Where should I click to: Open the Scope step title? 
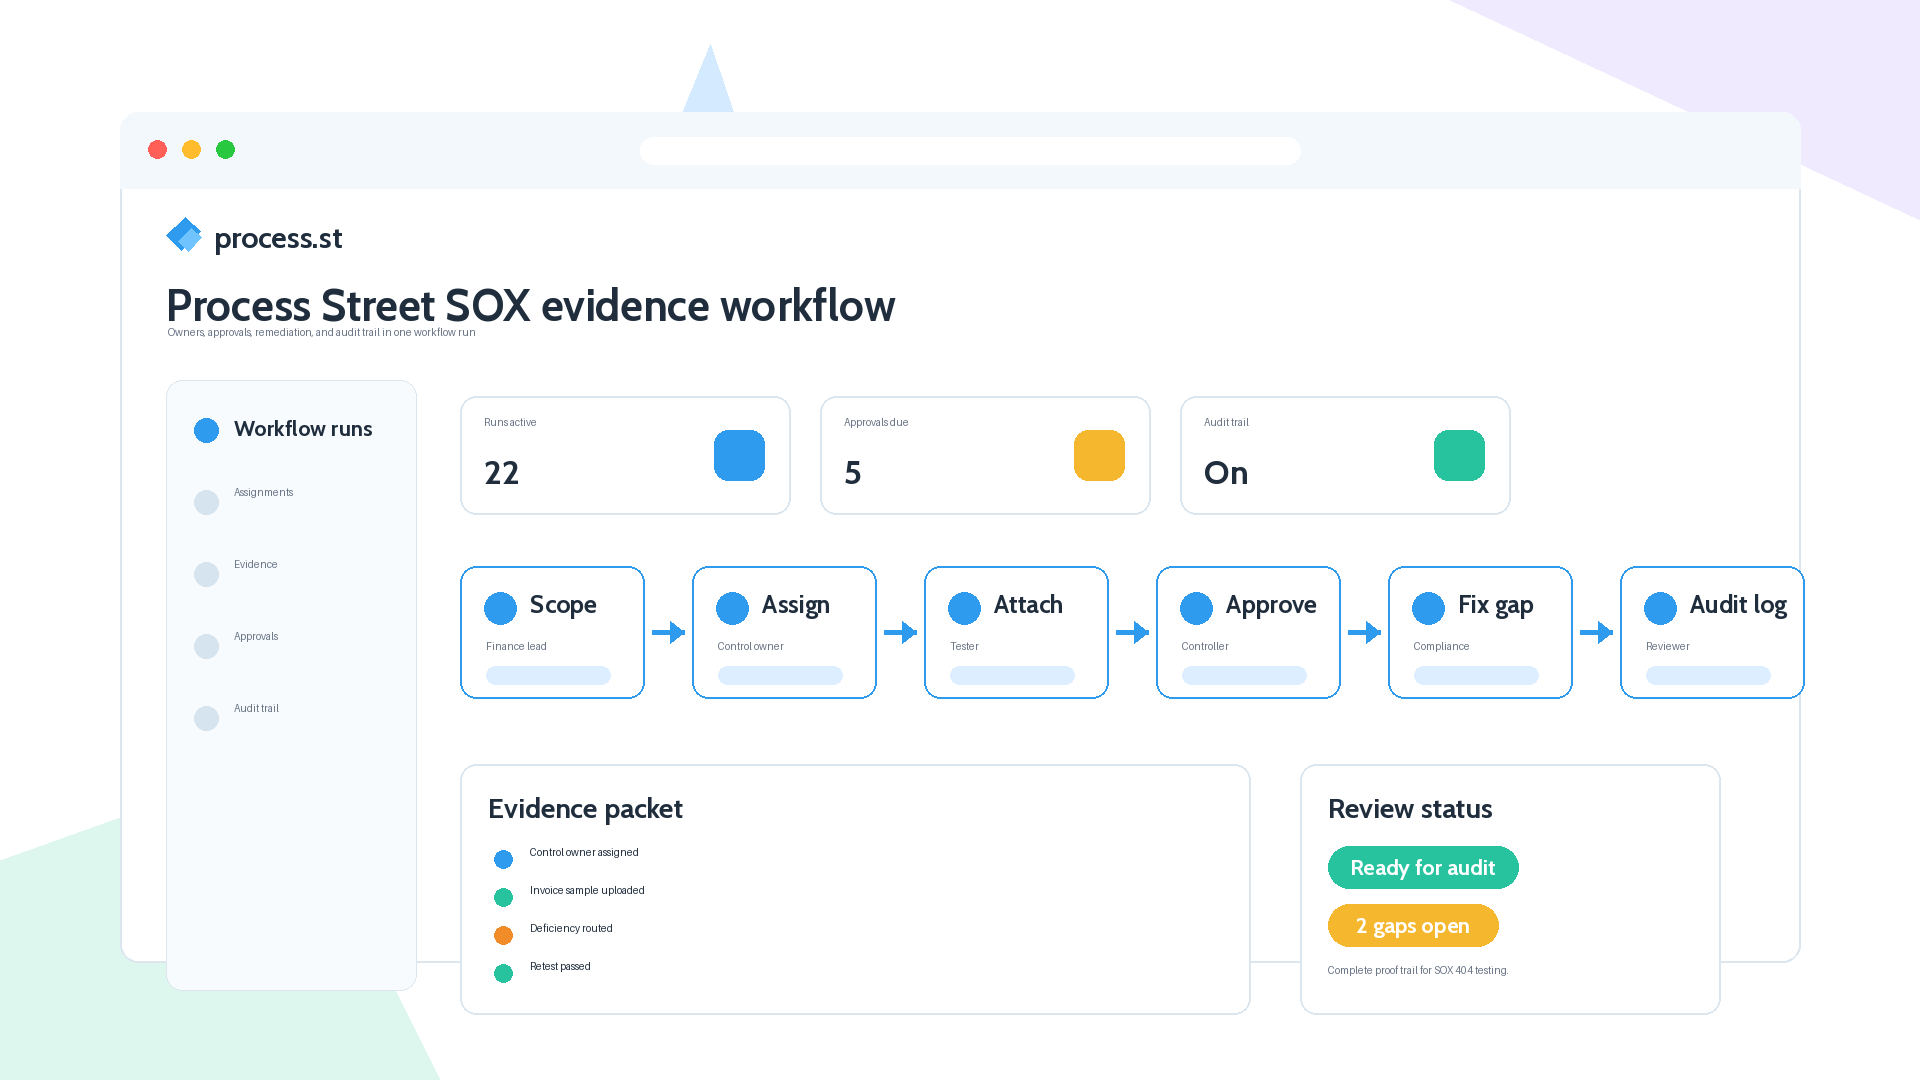tap(563, 605)
